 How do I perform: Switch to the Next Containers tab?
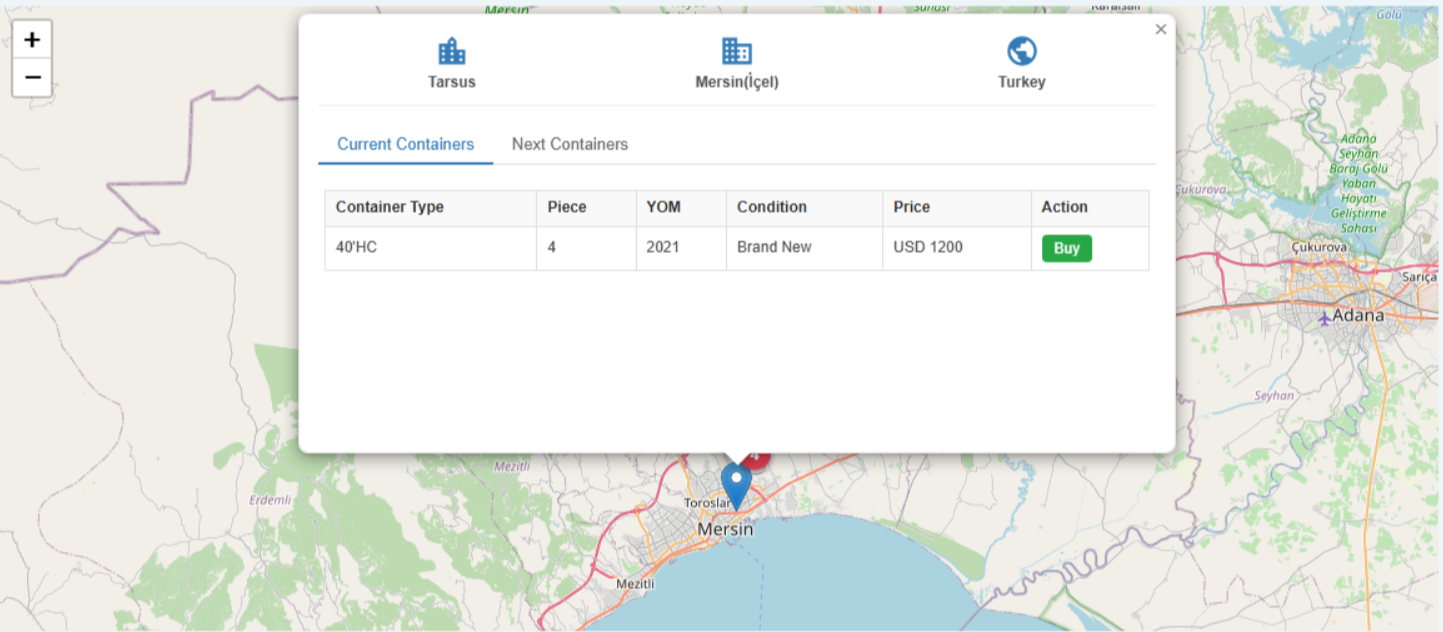pyautogui.click(x=569, y=144)
